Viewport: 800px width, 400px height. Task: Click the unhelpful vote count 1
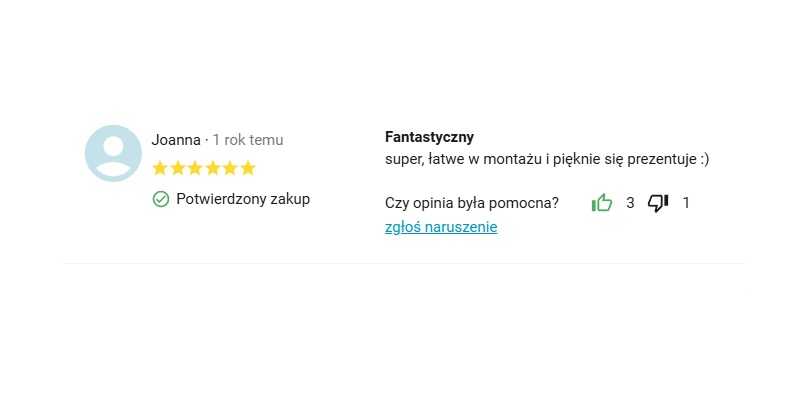coord(686,203)
